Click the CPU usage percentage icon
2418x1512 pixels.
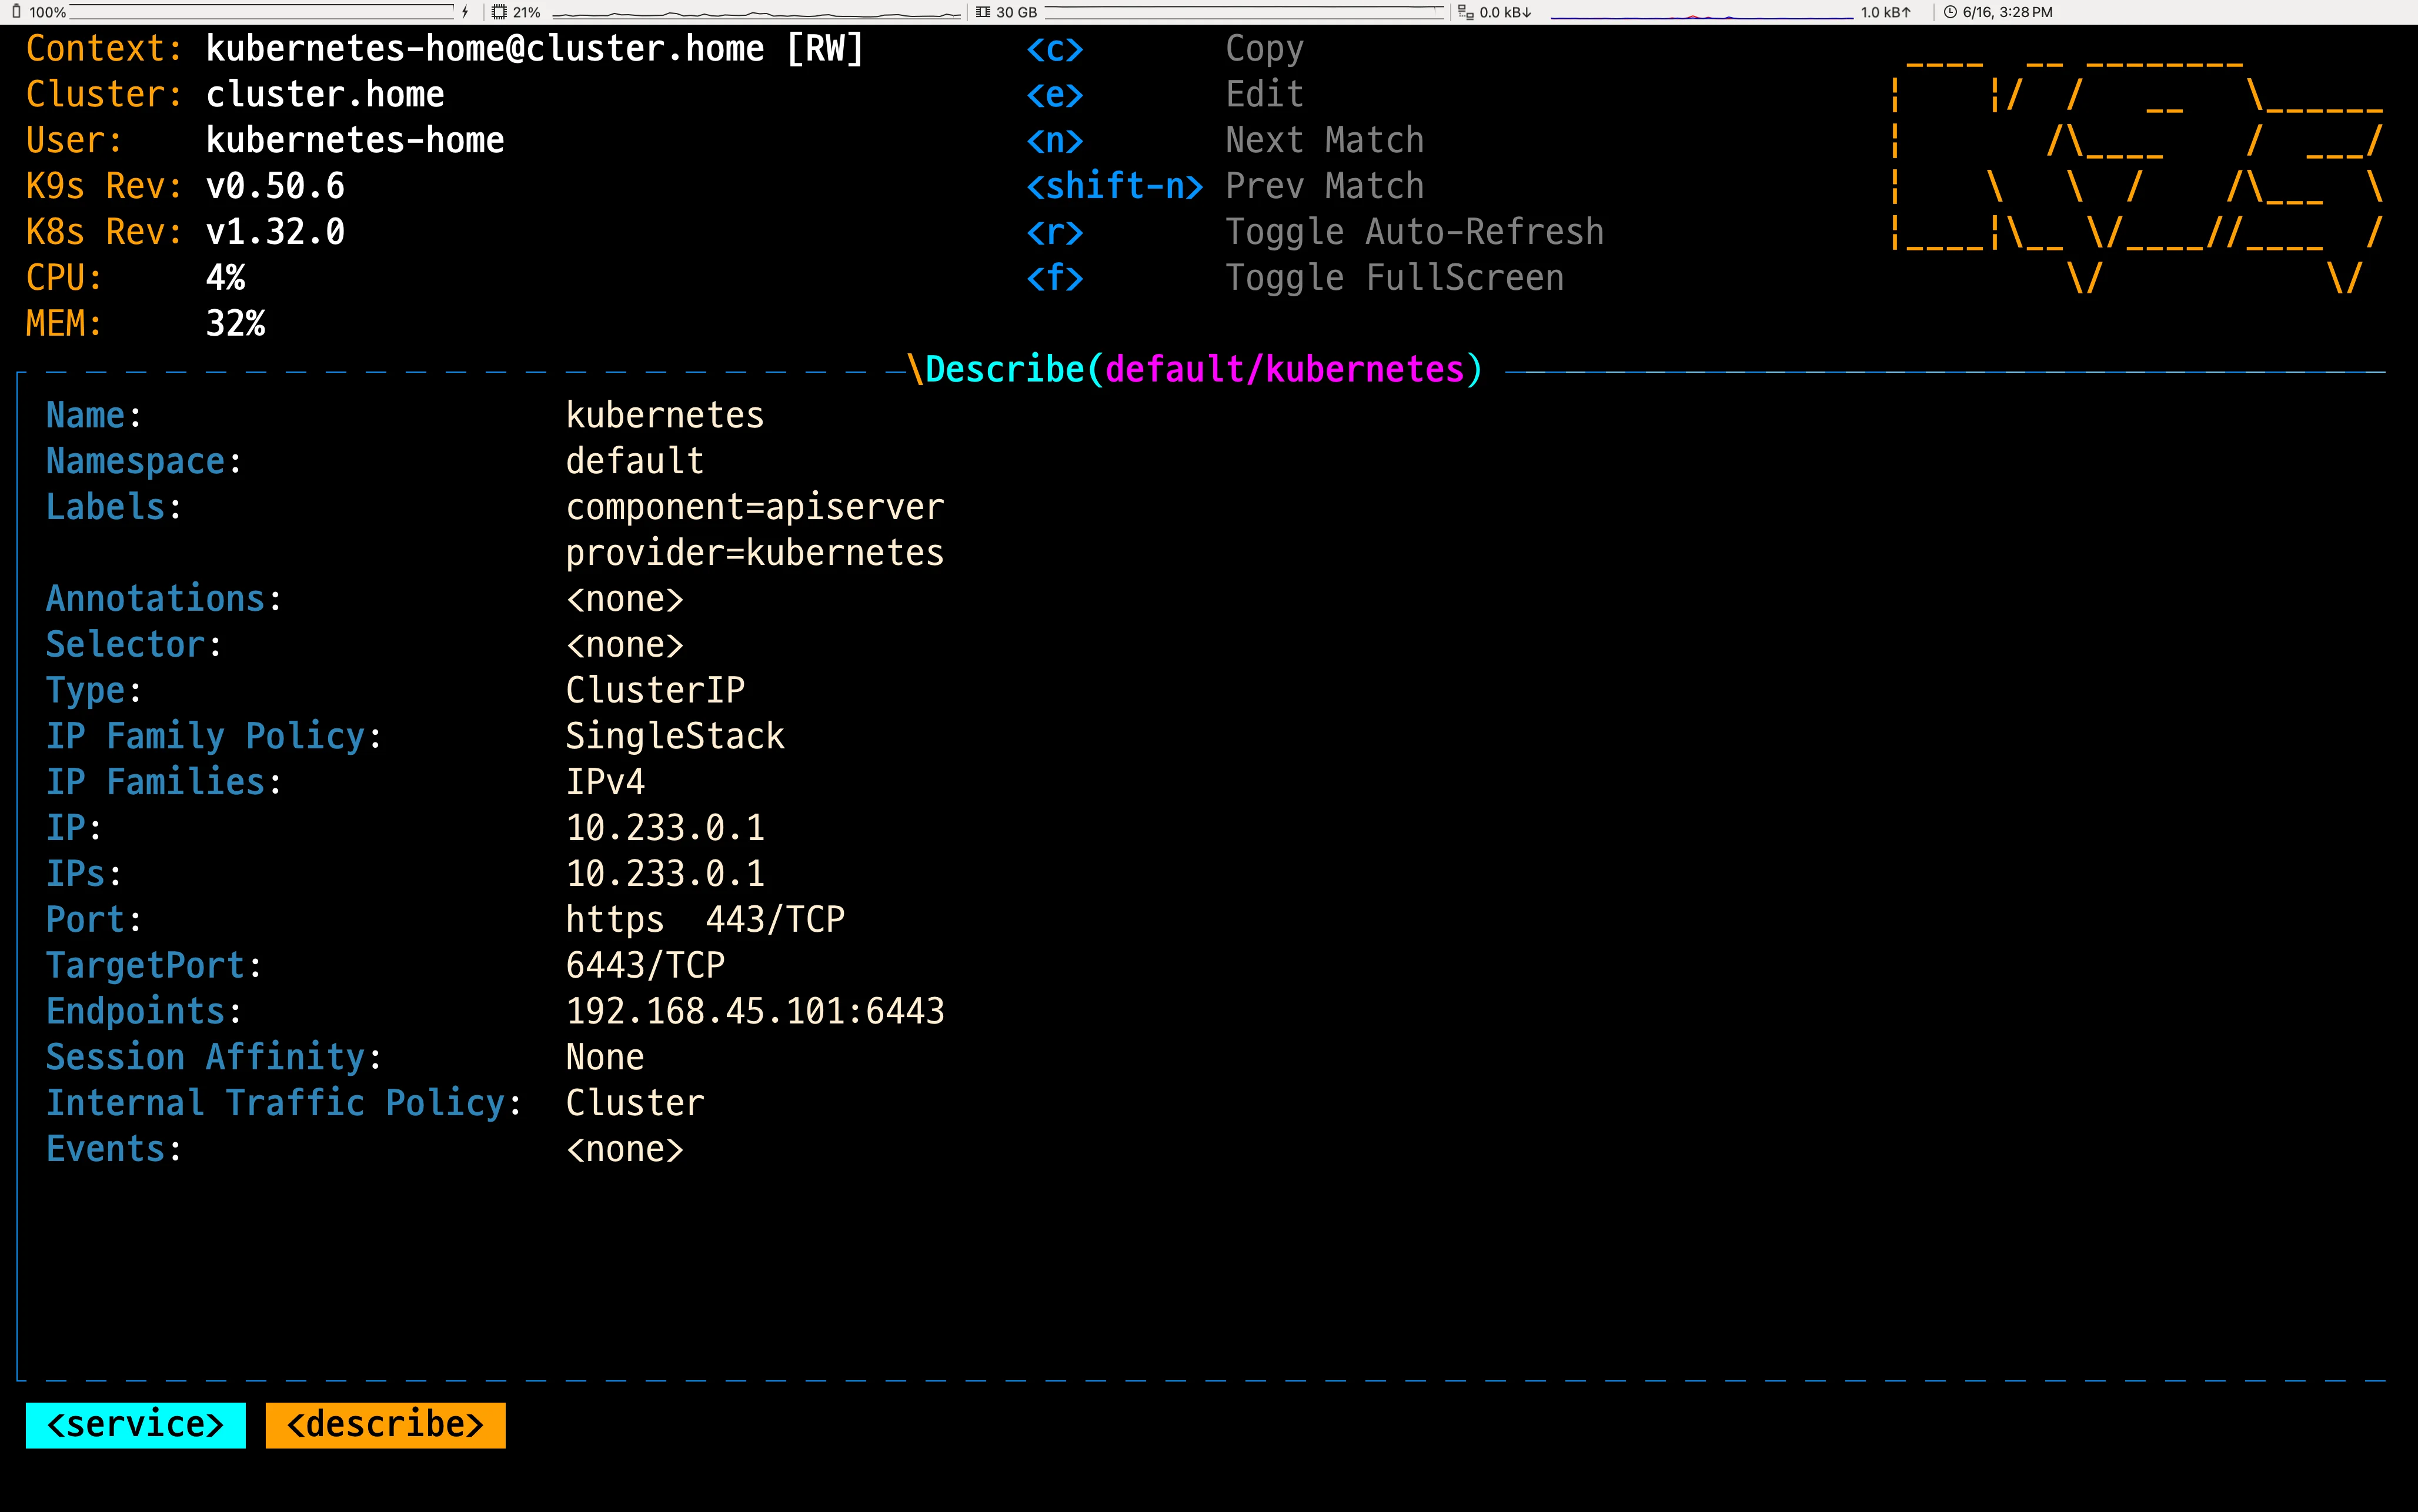[500, 12]
